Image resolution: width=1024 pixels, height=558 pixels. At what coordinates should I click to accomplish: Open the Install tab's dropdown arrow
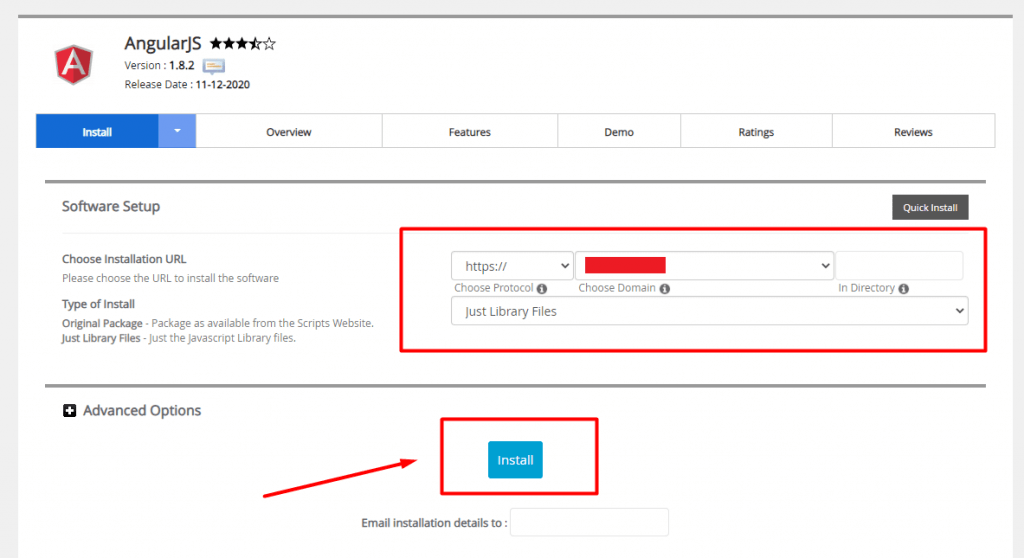[x=177, y=131]
